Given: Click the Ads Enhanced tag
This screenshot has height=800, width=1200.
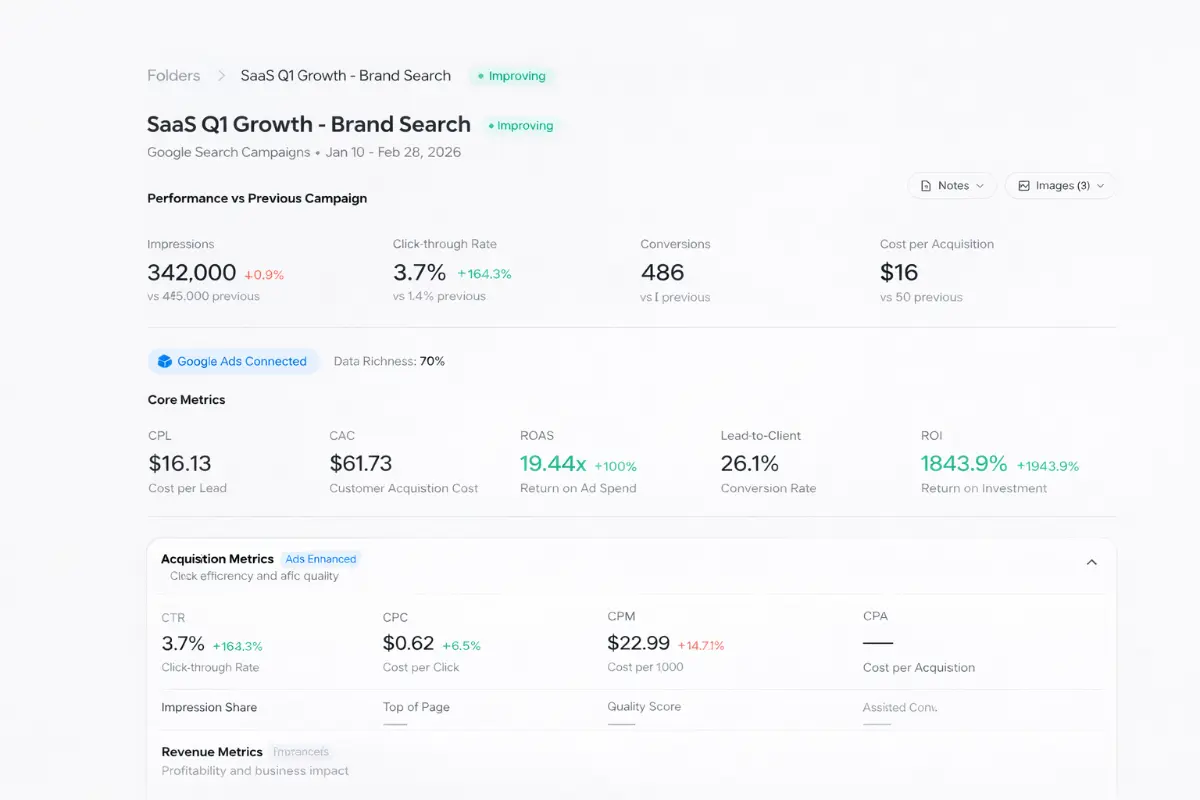Looking at the screenshot, I should tap(320, 559).
